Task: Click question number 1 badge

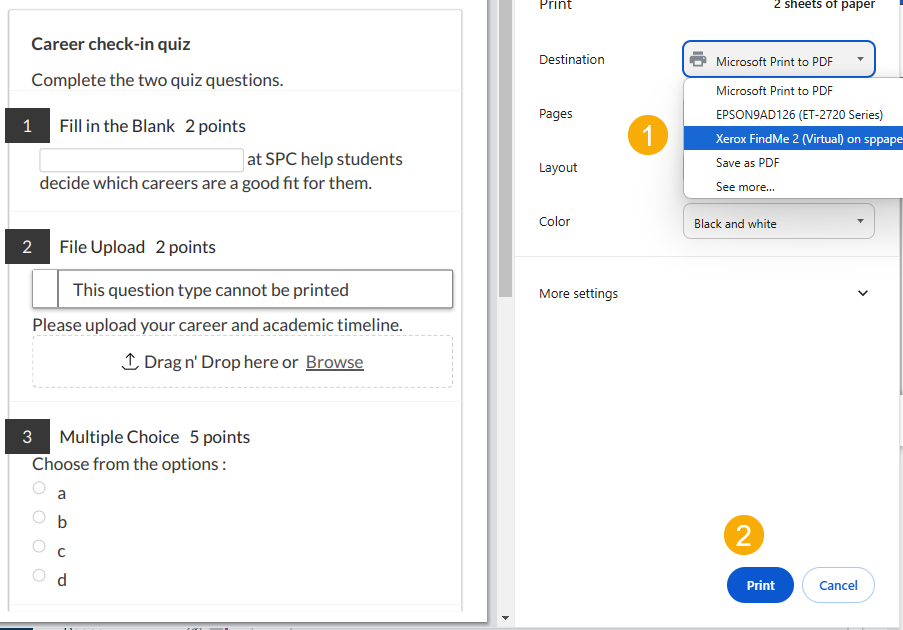Action: pyautogui.click(x=27, y=125)
